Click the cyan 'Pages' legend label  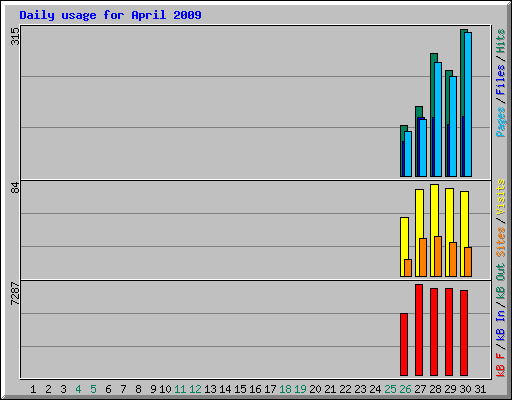[x=501, y=122]
